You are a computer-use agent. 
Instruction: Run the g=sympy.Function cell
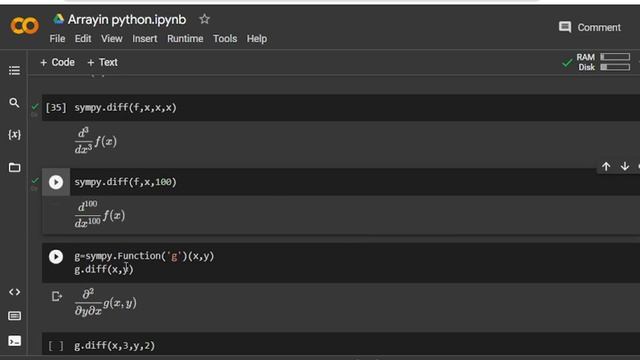coord(56,257)
